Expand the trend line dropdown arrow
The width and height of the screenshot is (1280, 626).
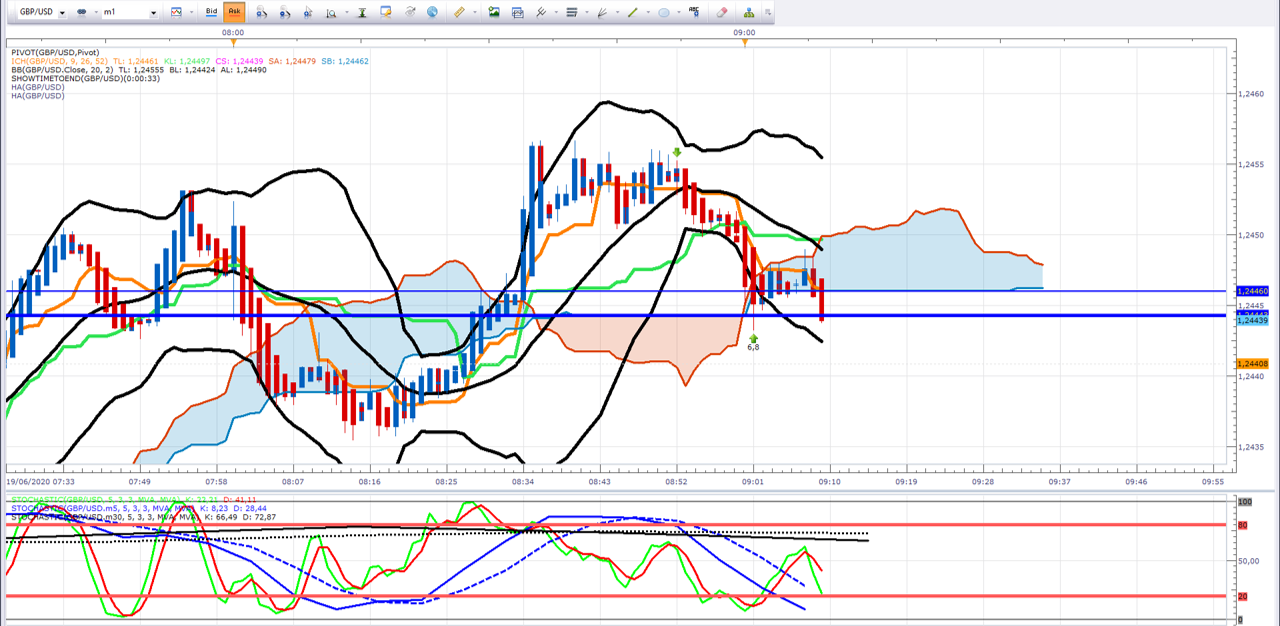click(647, 13)
